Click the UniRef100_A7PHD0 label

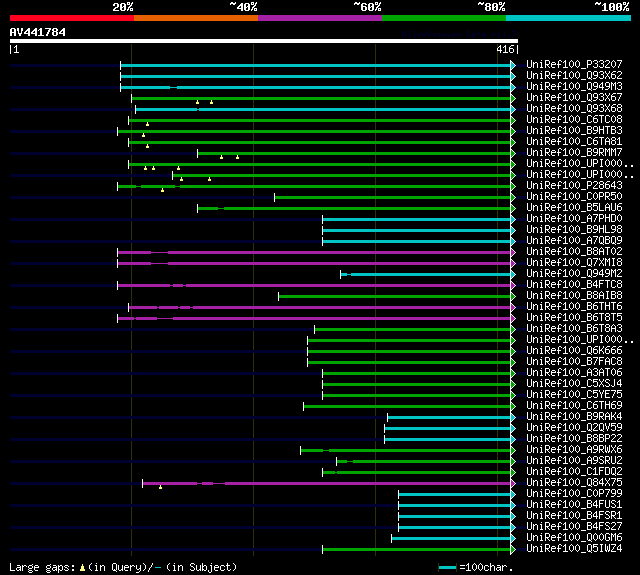[574, 219]
